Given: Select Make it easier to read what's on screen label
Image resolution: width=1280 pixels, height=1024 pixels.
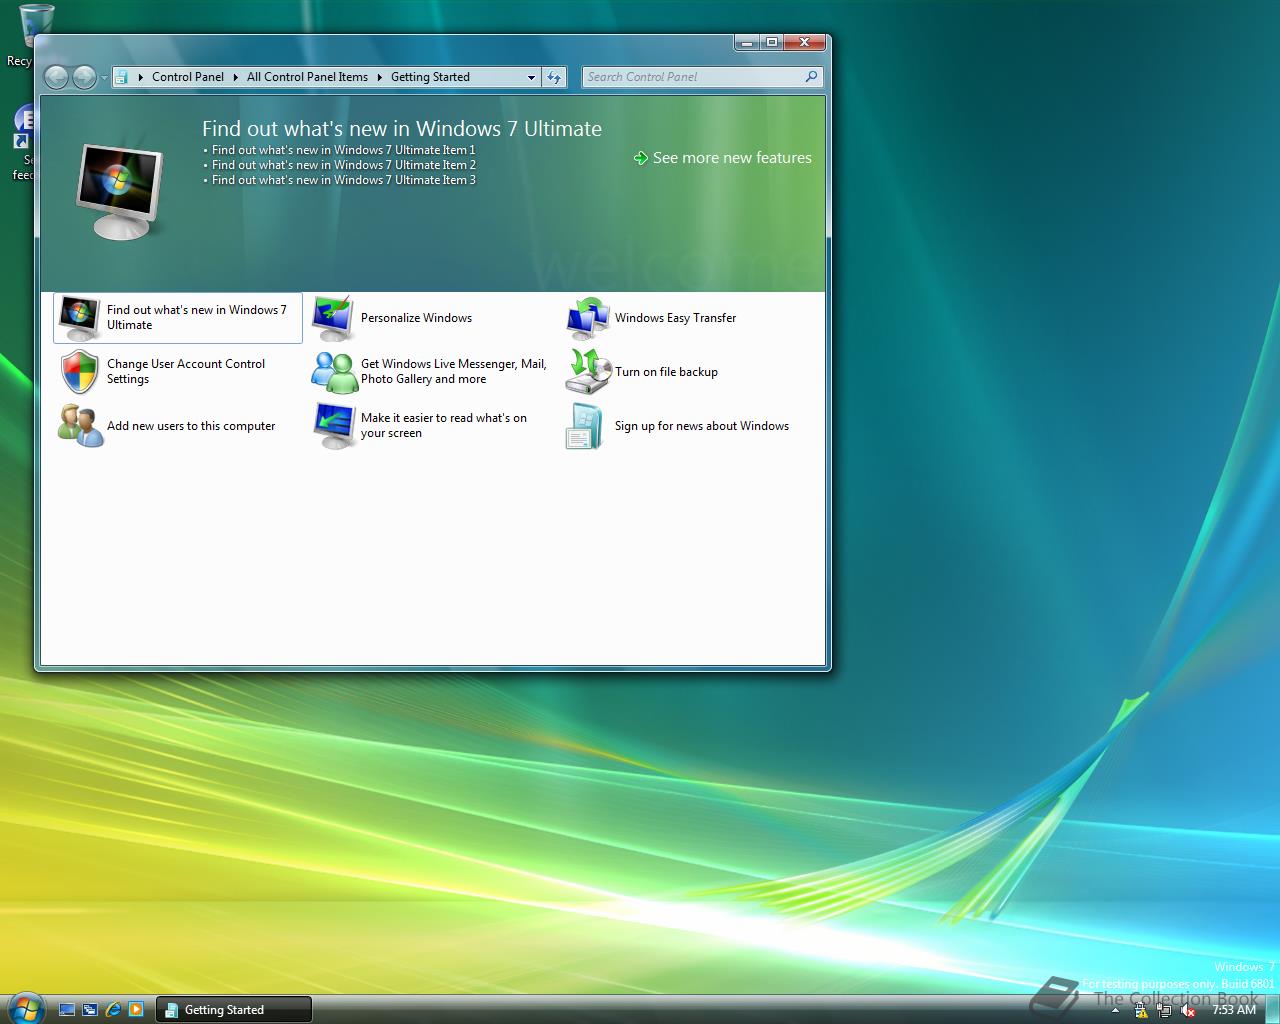Looking at the screenshot, I should click(x=444, y=426).
